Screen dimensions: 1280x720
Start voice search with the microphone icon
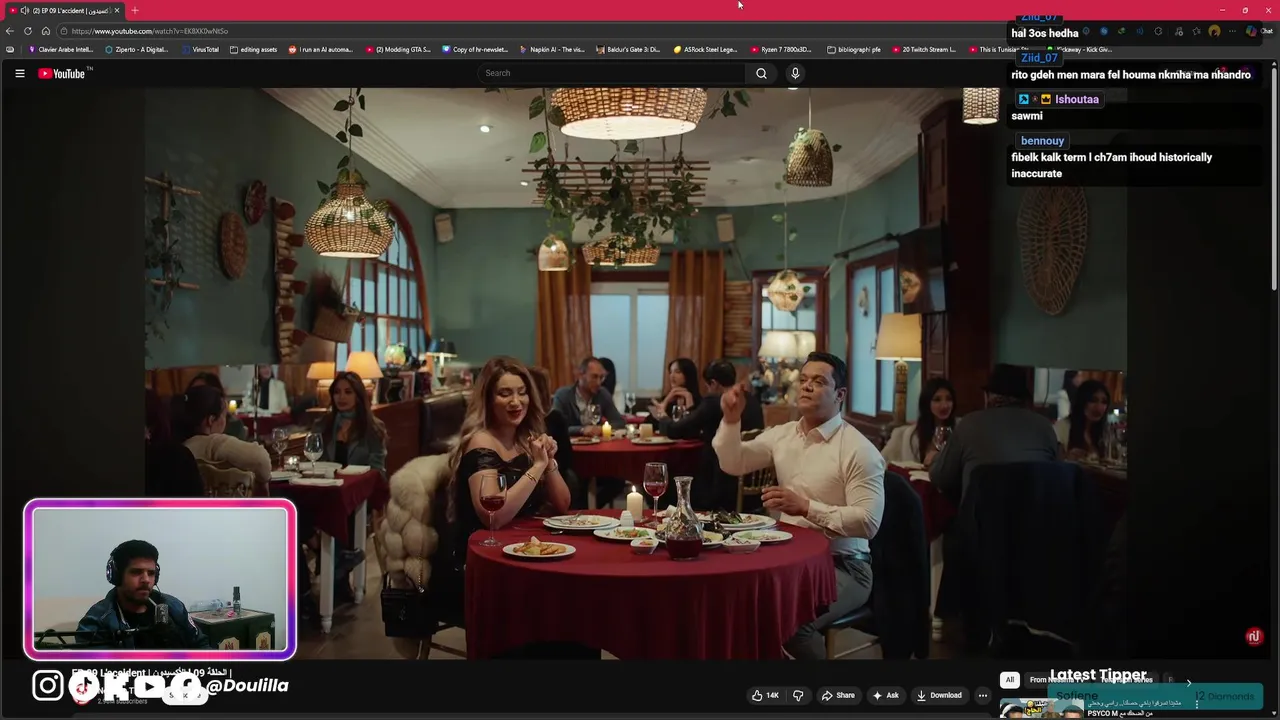(795, 73)
